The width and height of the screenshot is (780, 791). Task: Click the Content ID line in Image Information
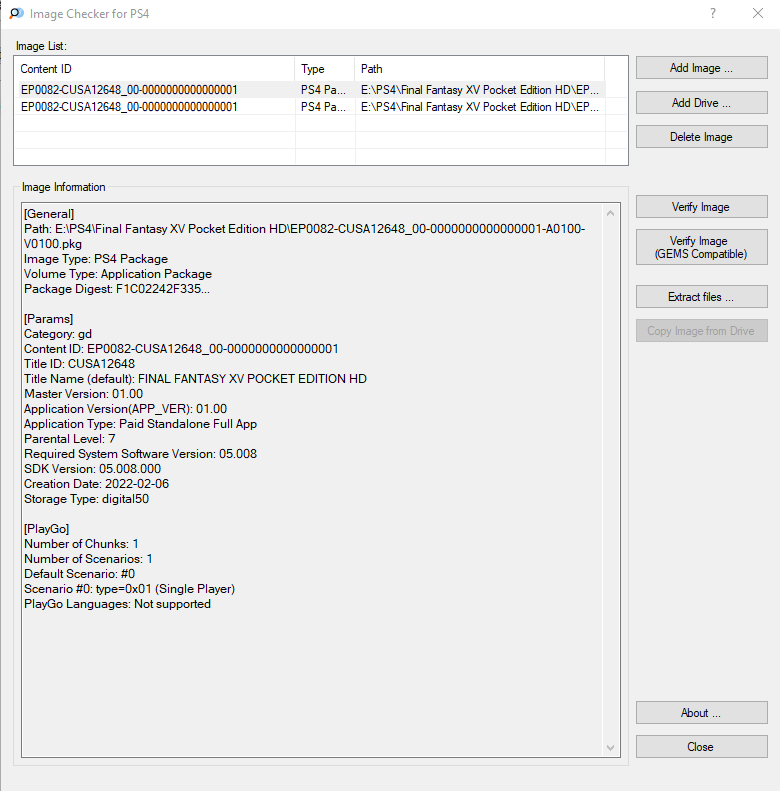click(182, 349)
